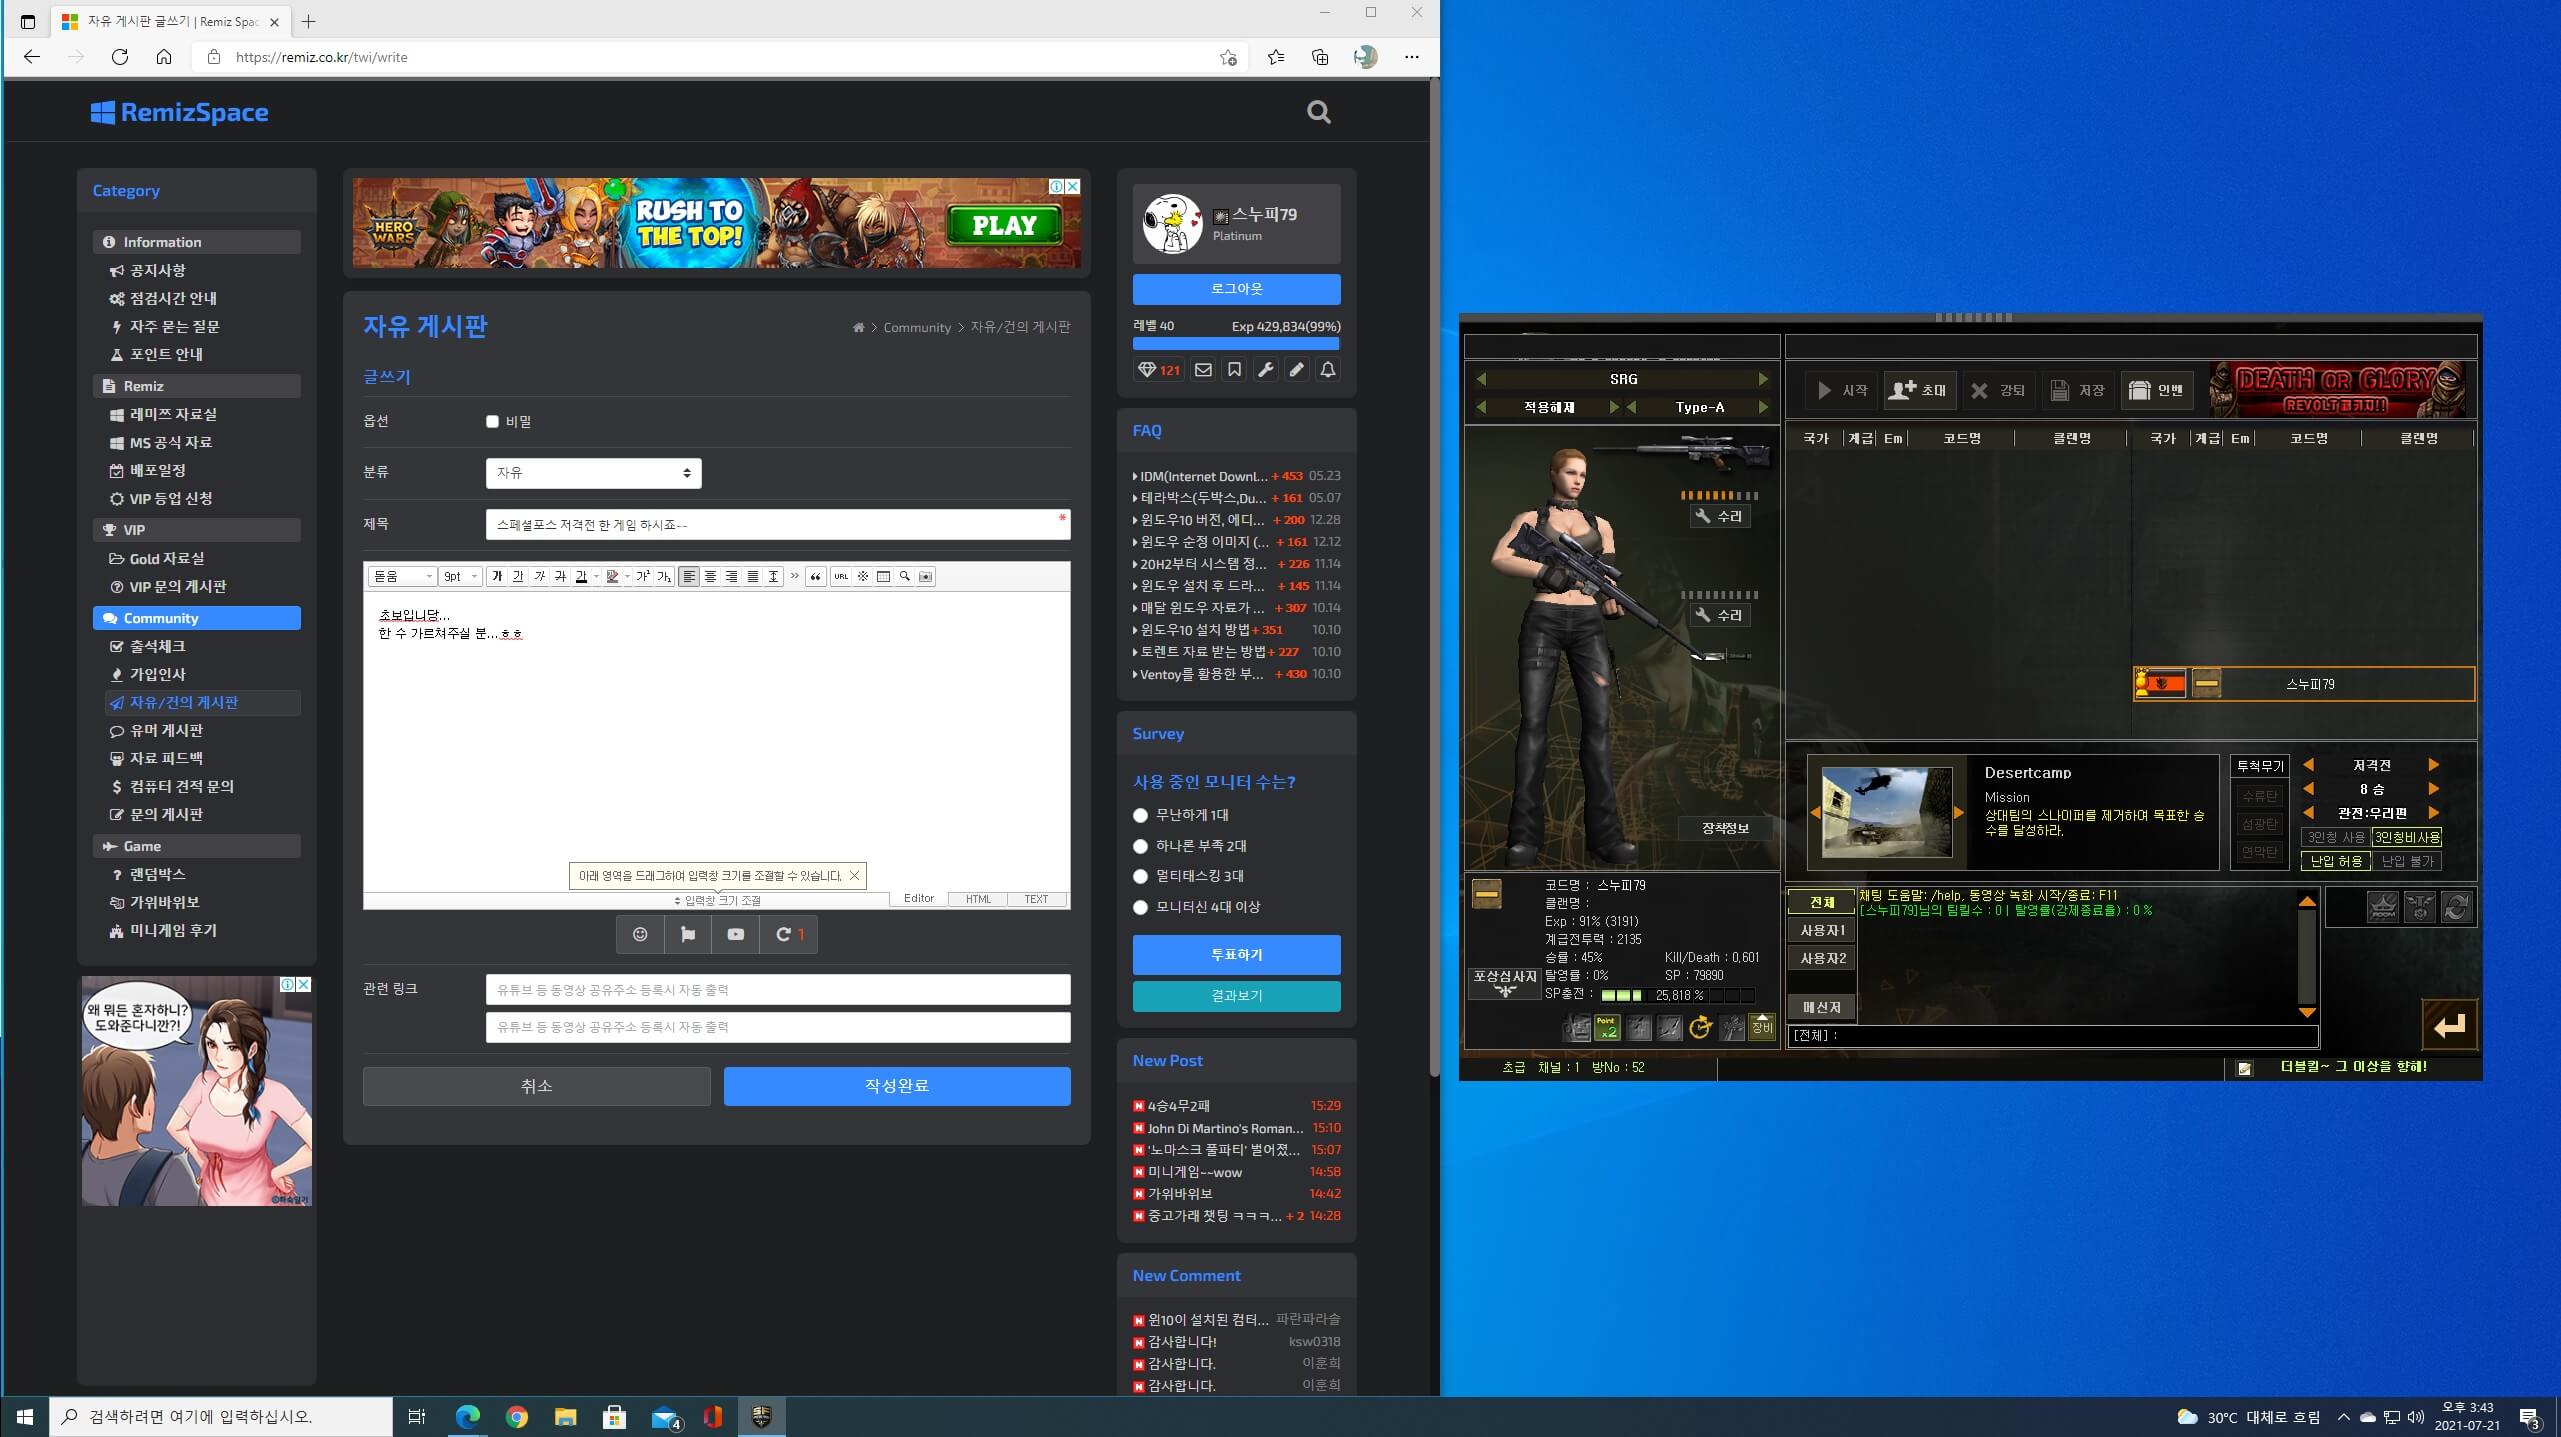Open Google Chrome from the taskbar
The width and height of the screenshot is (2561, 1437).
coord(516,1416)
